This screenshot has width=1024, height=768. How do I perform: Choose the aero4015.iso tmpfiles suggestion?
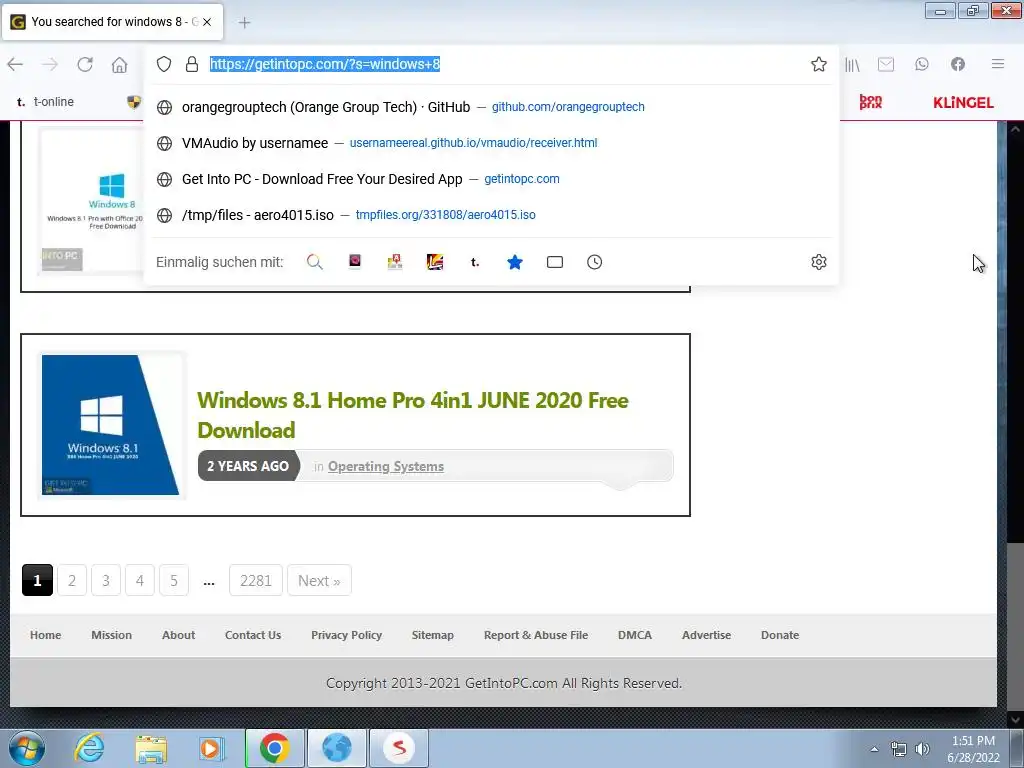click(491, 215)
